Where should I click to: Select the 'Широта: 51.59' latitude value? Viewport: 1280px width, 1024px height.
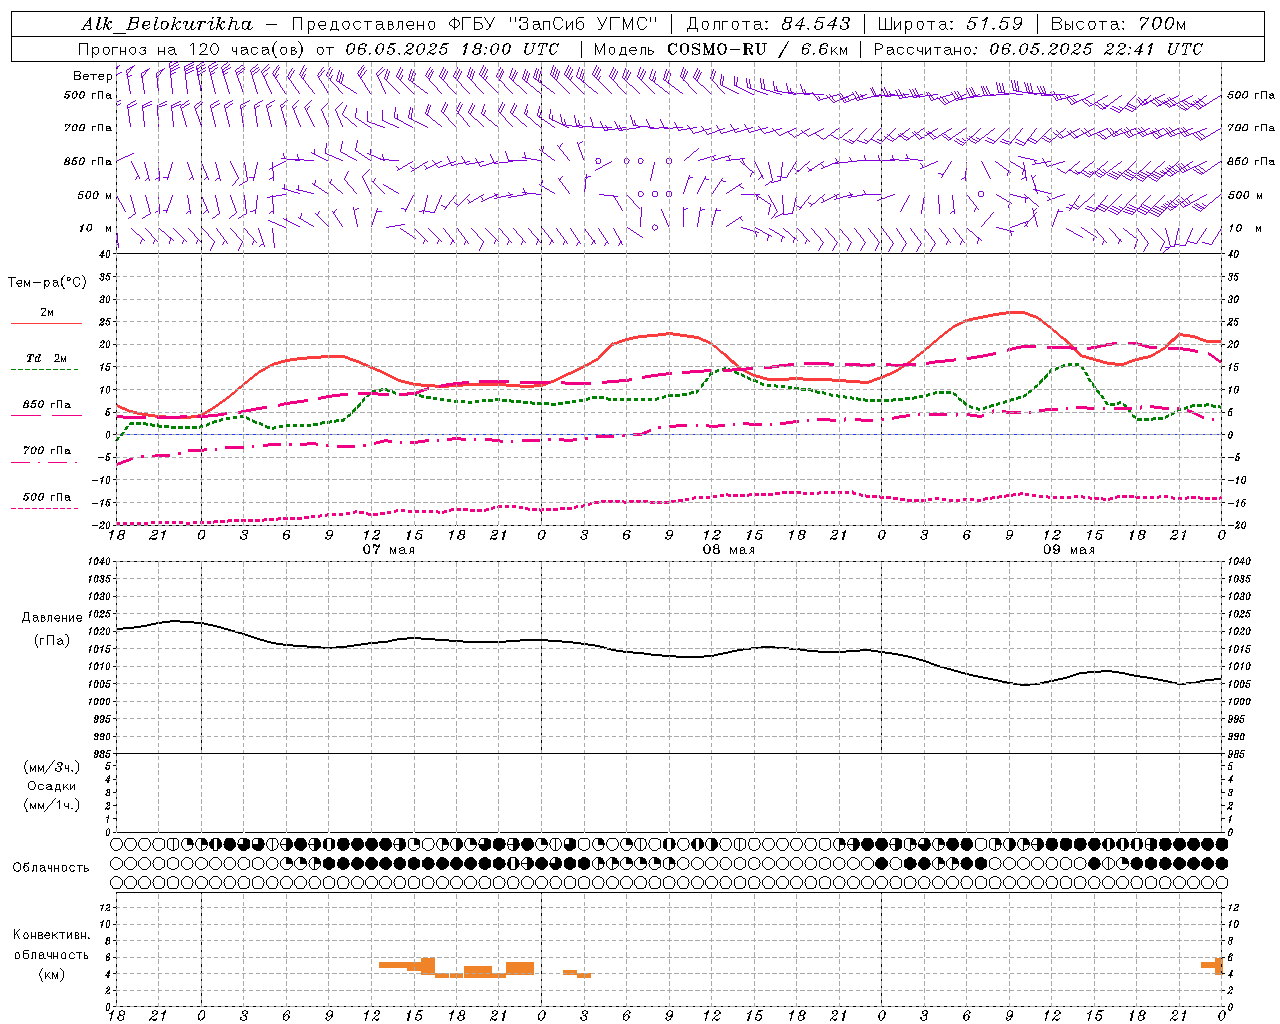click(950, 24)
